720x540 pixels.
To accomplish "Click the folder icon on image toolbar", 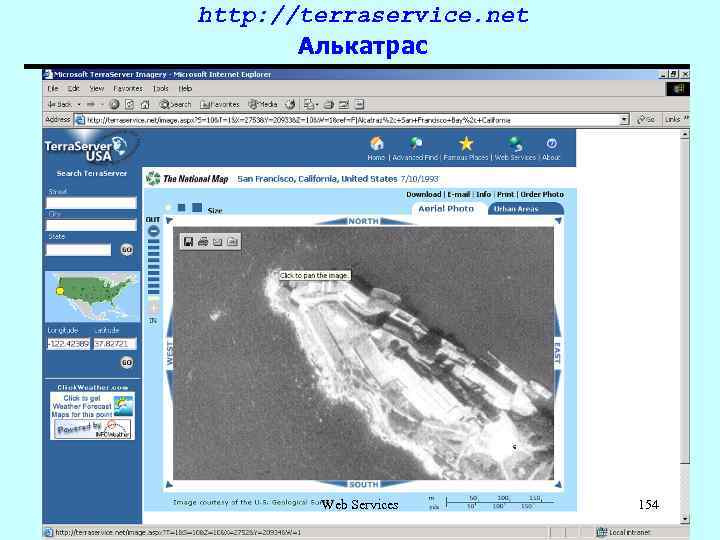I will [232, 242].
